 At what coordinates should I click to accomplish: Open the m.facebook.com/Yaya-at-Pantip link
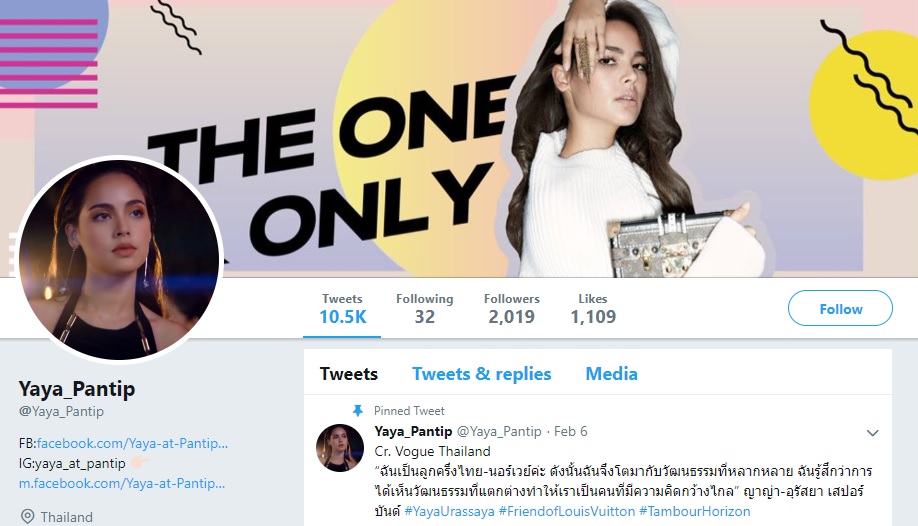122,484
